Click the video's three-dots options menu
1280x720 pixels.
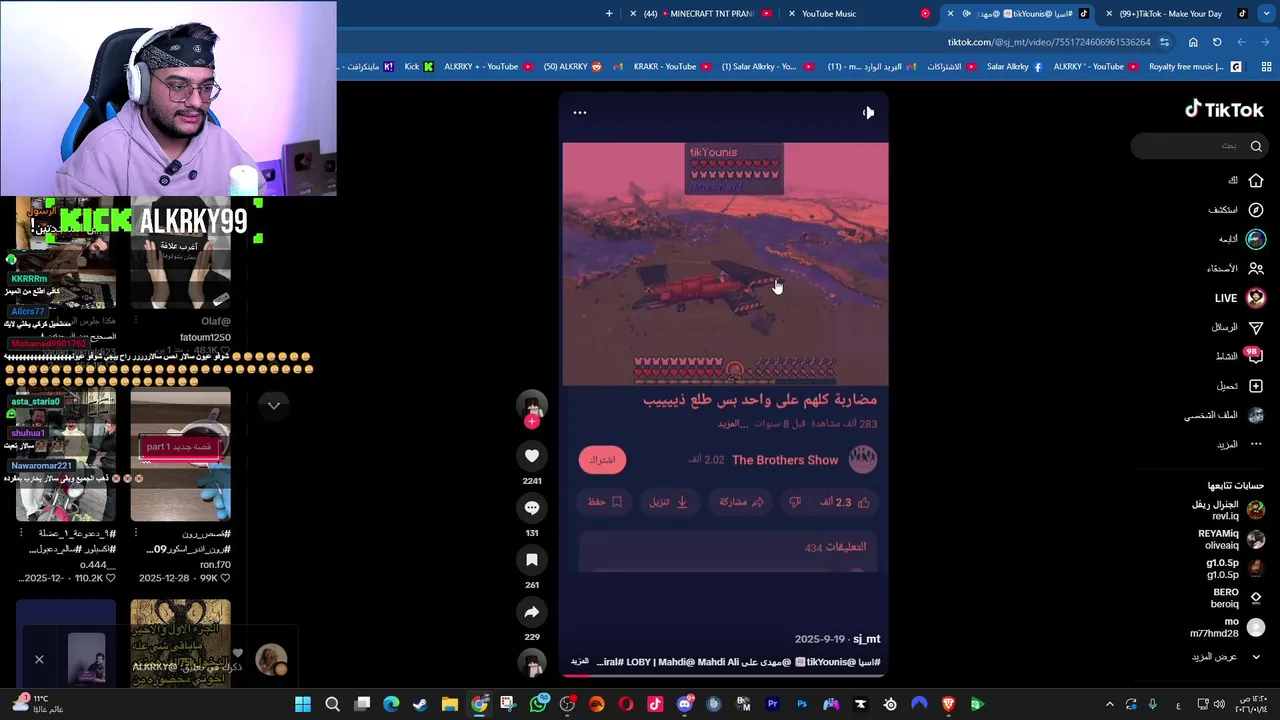coord(579,112)
